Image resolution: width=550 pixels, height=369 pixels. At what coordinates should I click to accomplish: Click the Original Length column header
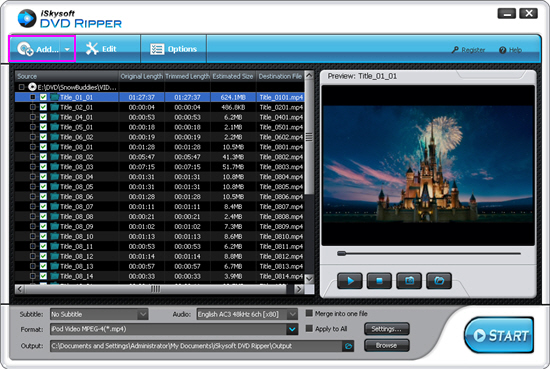click(141, 76)
